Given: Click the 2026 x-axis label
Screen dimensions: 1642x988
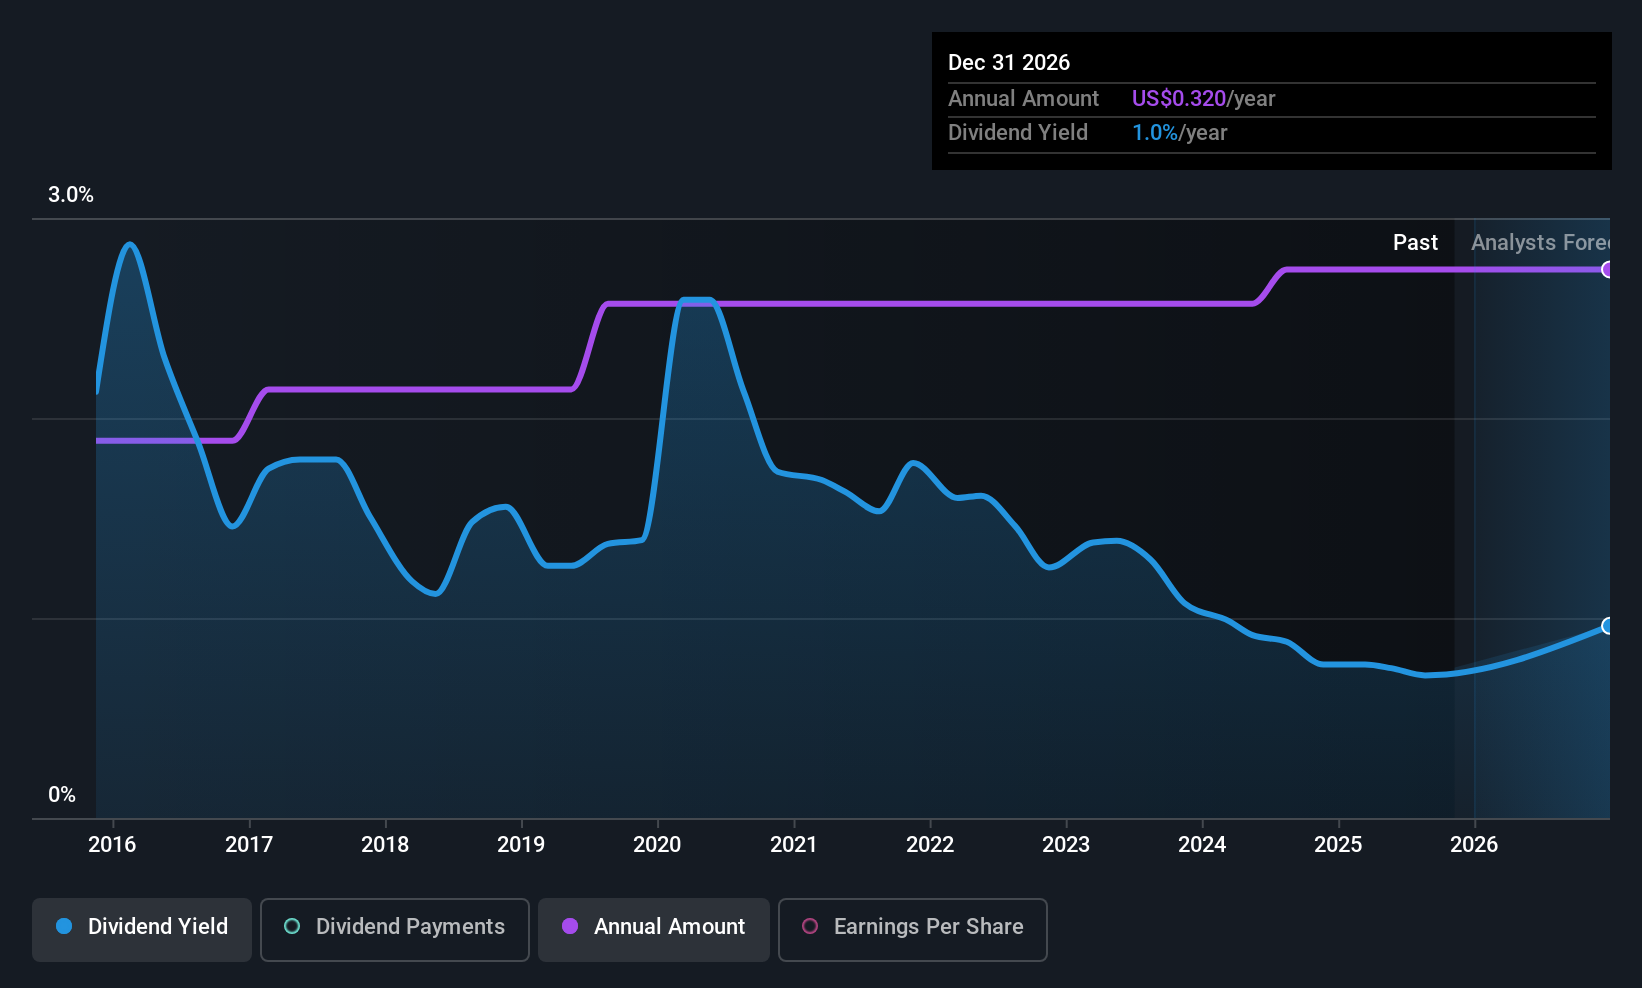Looking at the screenshot, I should (1474, 844).
